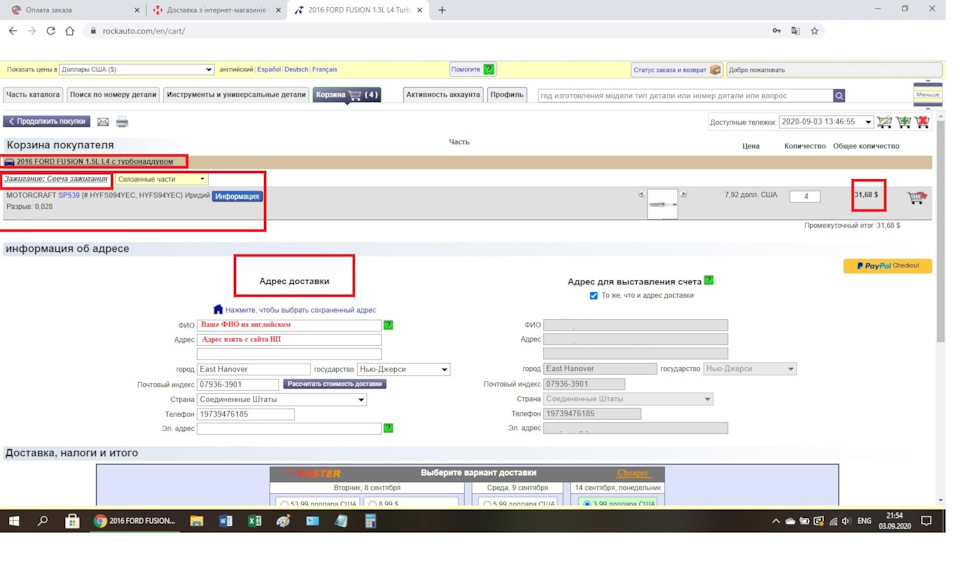Open the Активность аккаунта tab

click(x=443, y=95)
